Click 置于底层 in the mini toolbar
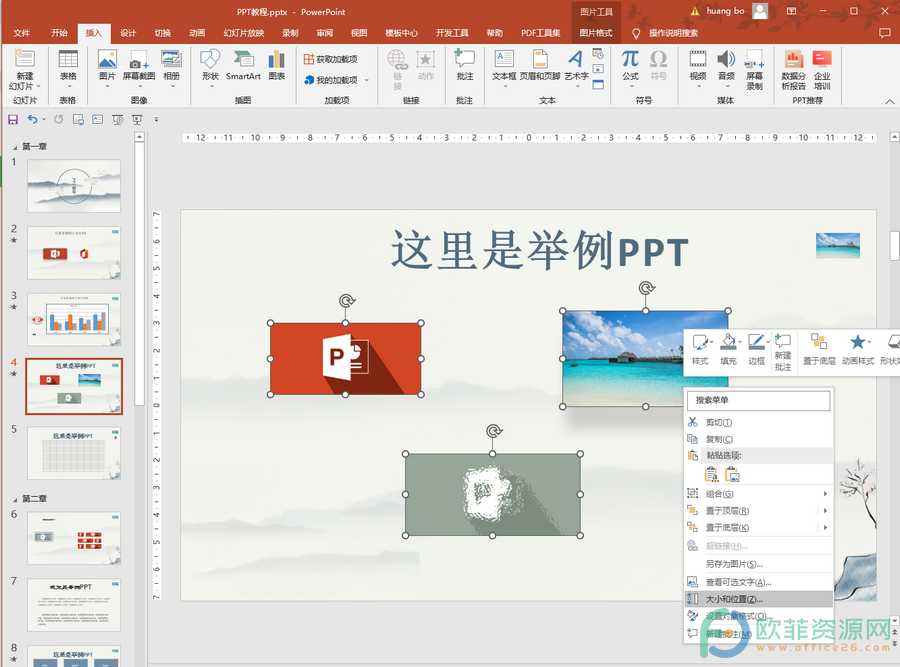The height and width of the screenshot is (667, 900). click(819, 349)
